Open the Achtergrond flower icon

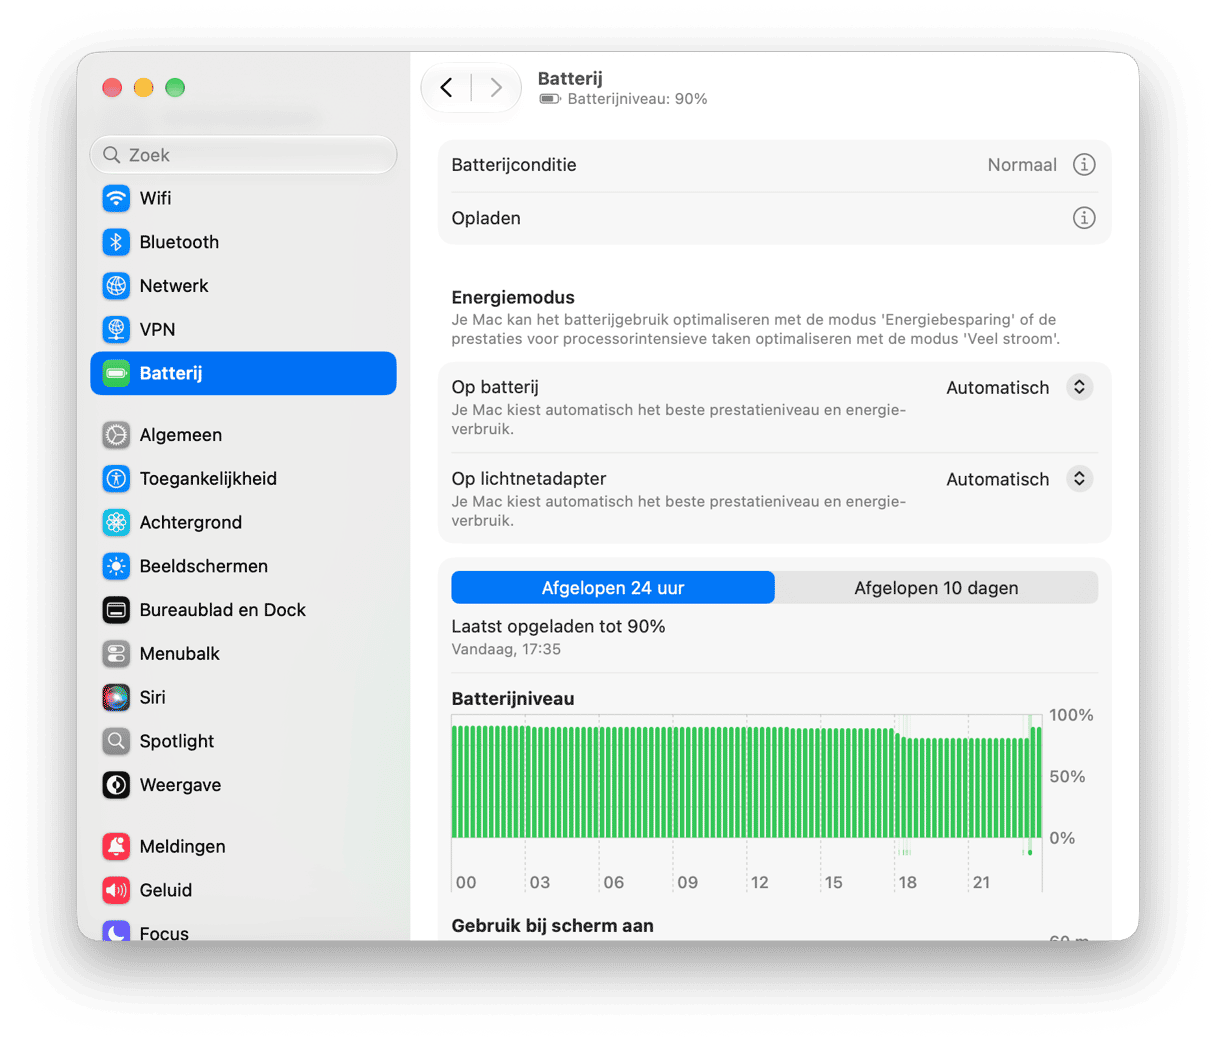116,522
